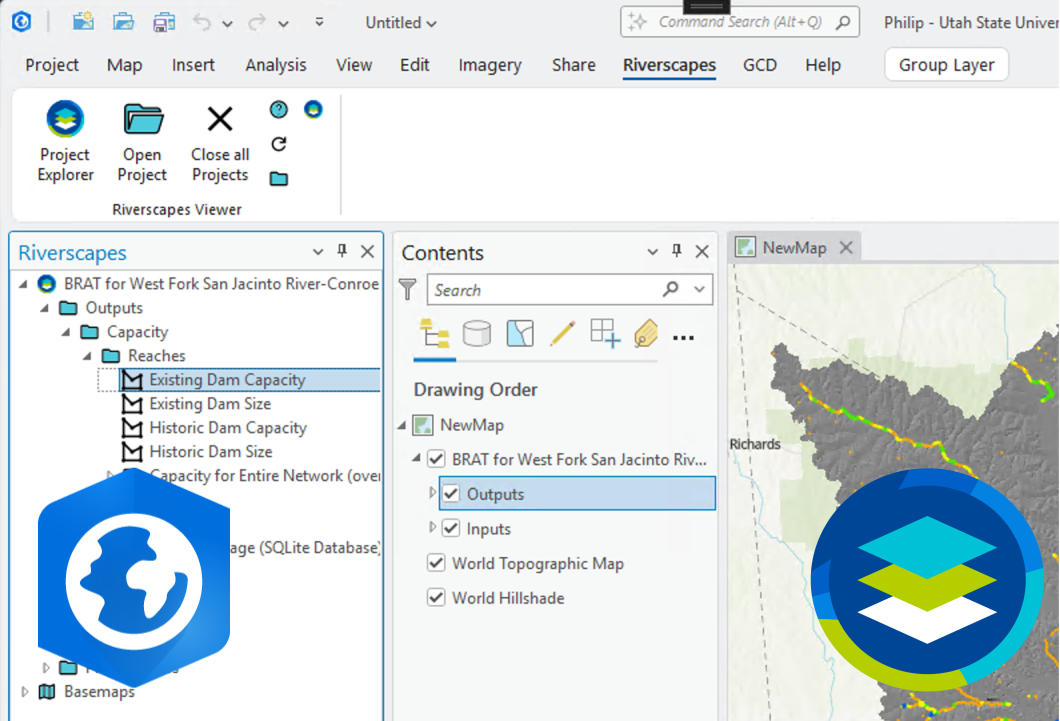The height and width of the screenshot is (721, 1060).
Task: Open the Analysis ribbon tab
Action: tap(276, 65)
